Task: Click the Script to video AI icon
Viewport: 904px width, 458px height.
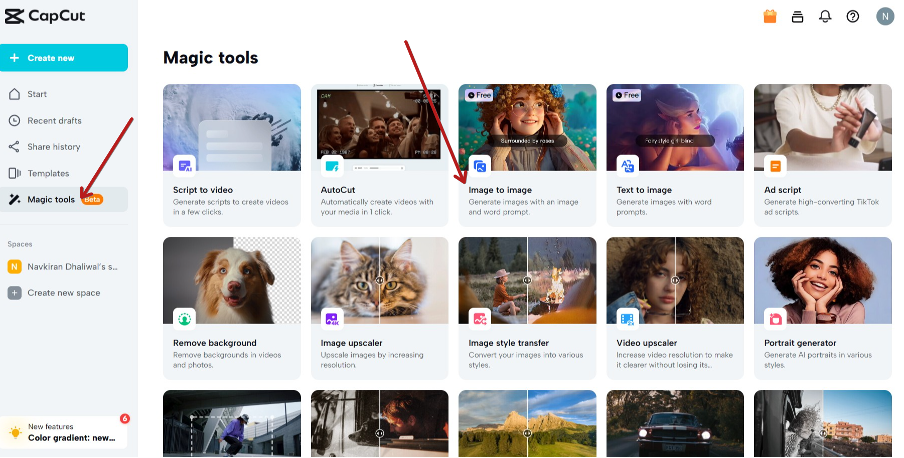Action: pos(184,166)
